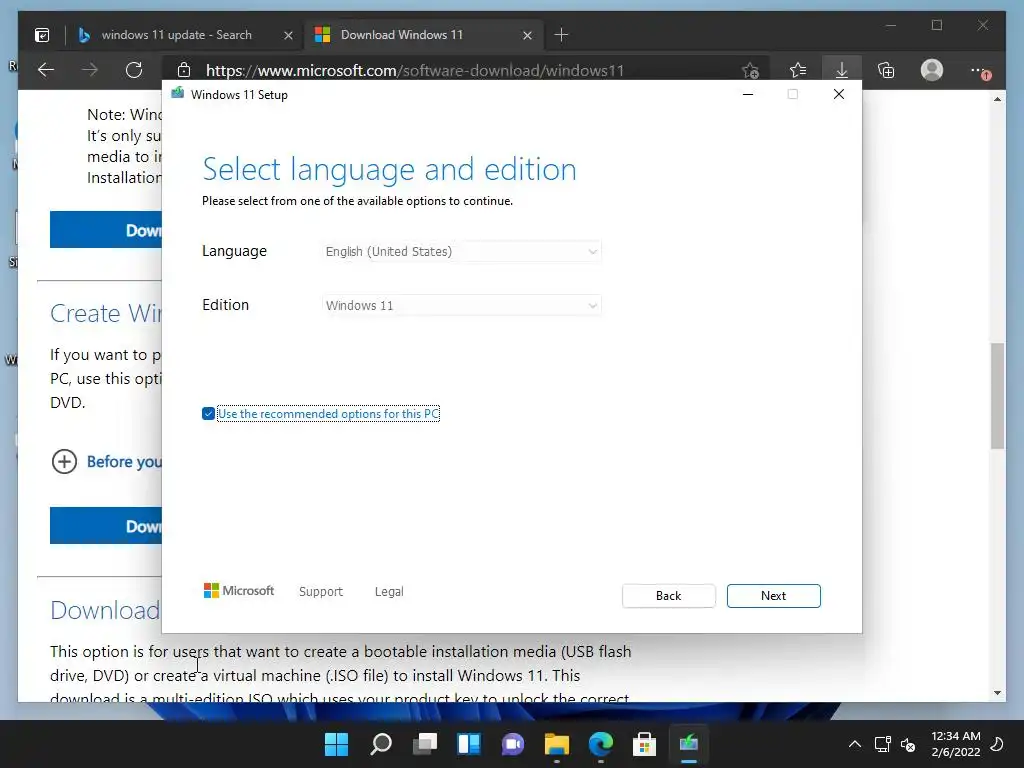
Task: Close the Download Windows 11 tab
Action: click(x=527, y=35)
